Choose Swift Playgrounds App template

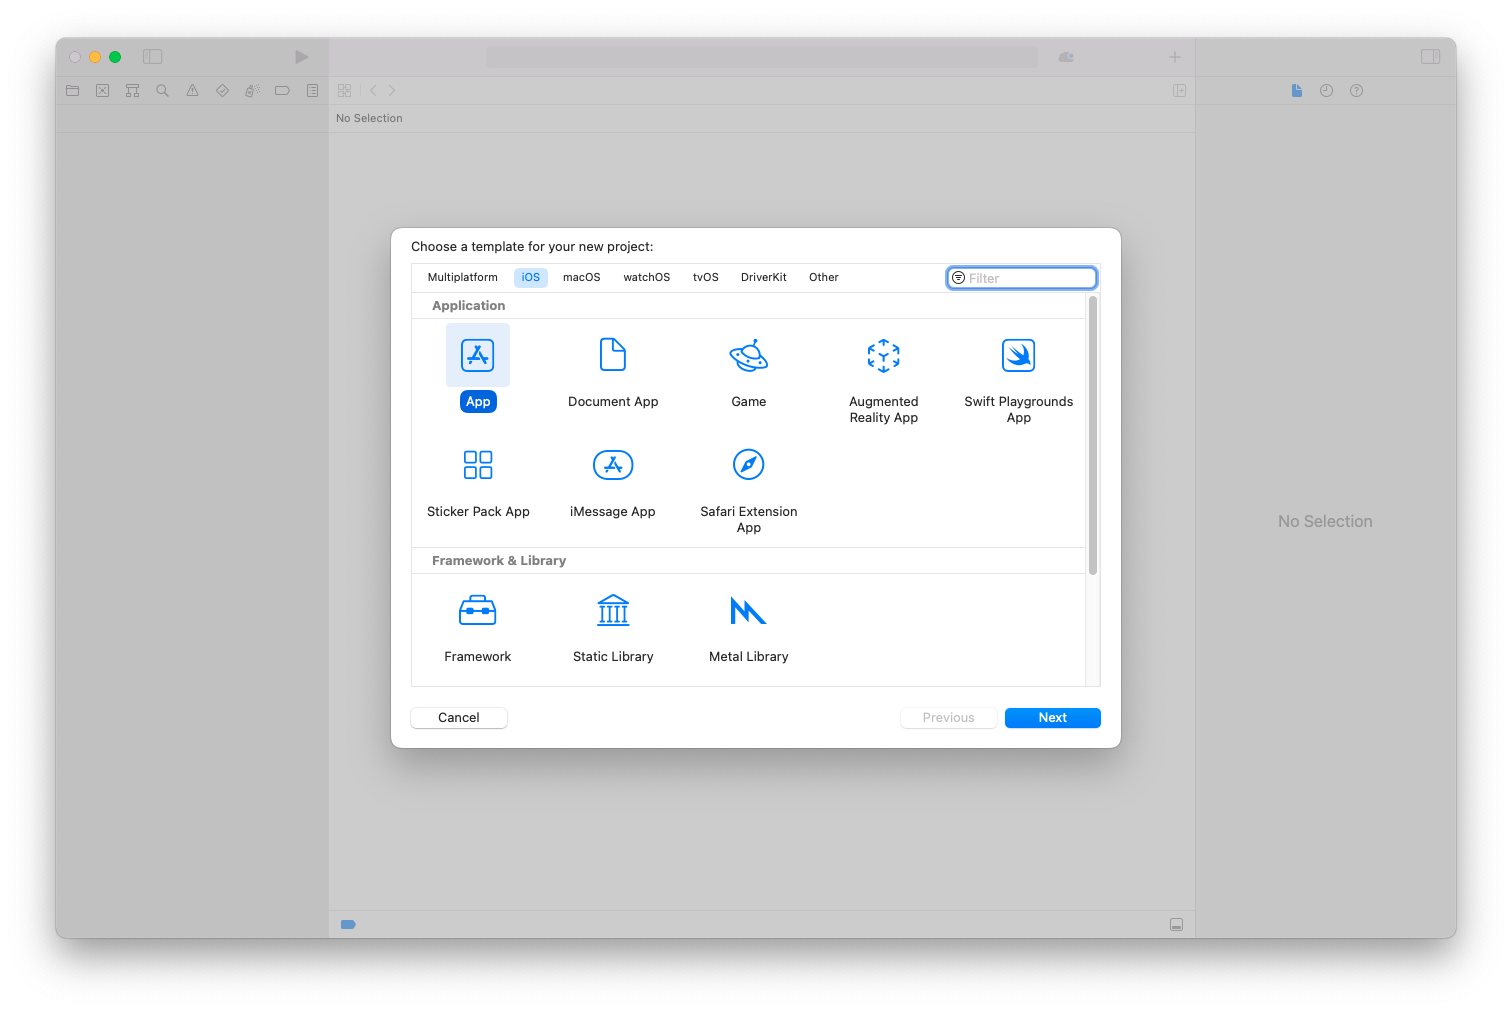(1018, 355)
